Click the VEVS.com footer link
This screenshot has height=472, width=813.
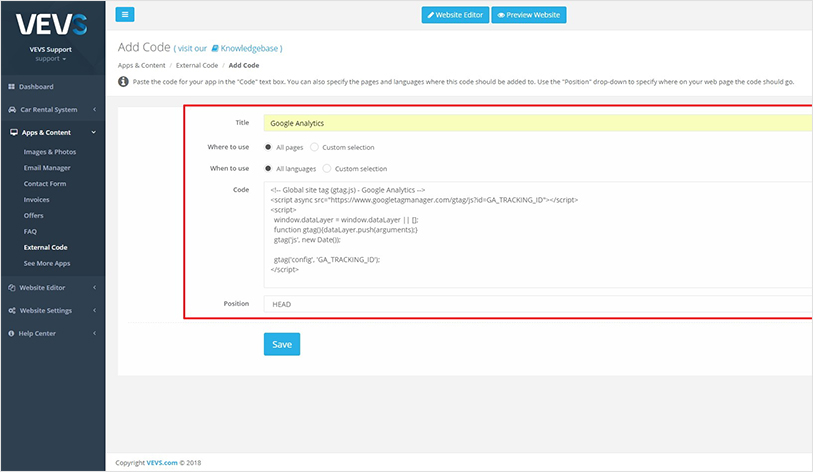coord(162,463)
